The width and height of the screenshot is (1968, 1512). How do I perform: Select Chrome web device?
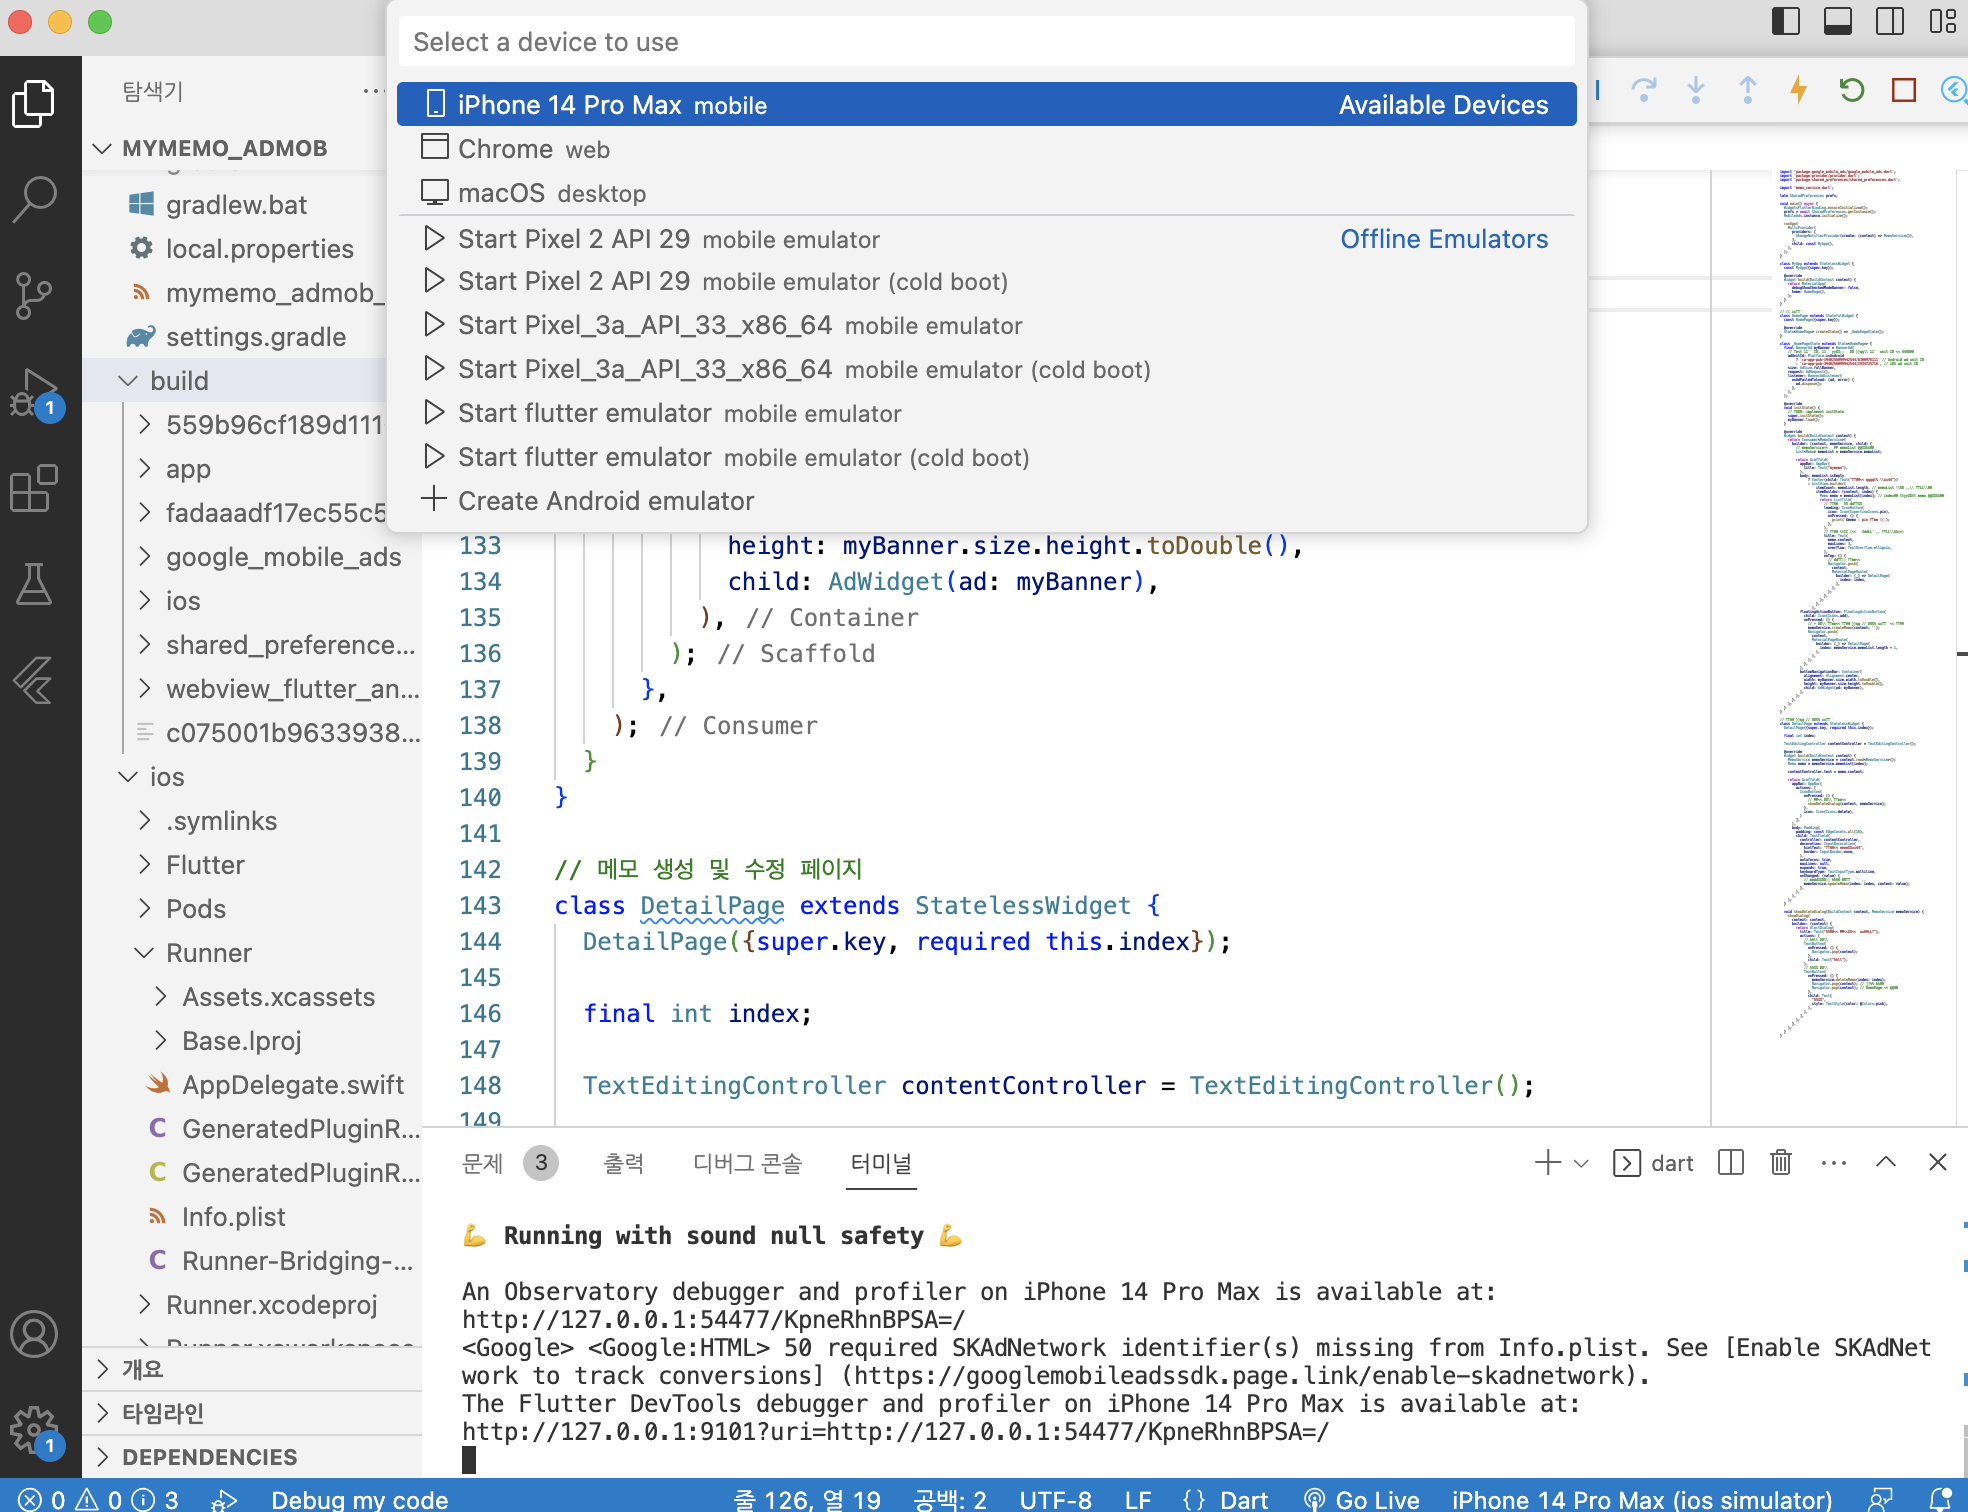[986, 149]
